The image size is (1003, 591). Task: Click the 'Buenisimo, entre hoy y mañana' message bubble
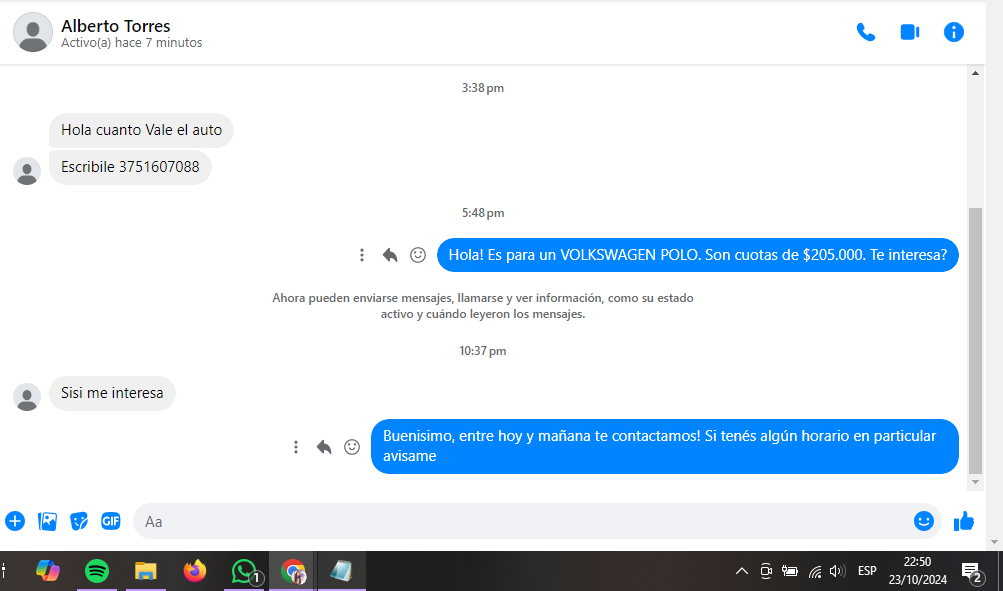(665, 446)
